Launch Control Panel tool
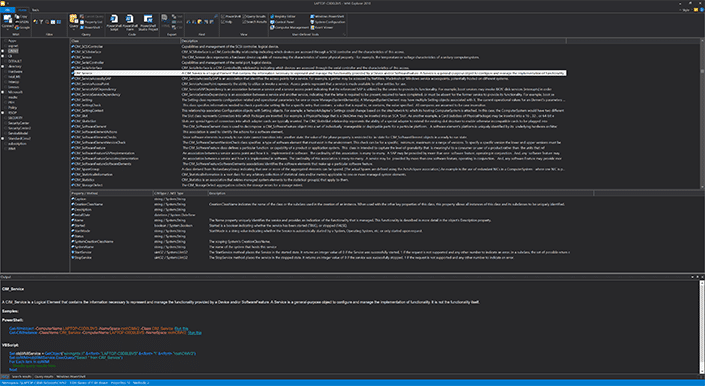 pyautogui.click(x=282, y=22)
